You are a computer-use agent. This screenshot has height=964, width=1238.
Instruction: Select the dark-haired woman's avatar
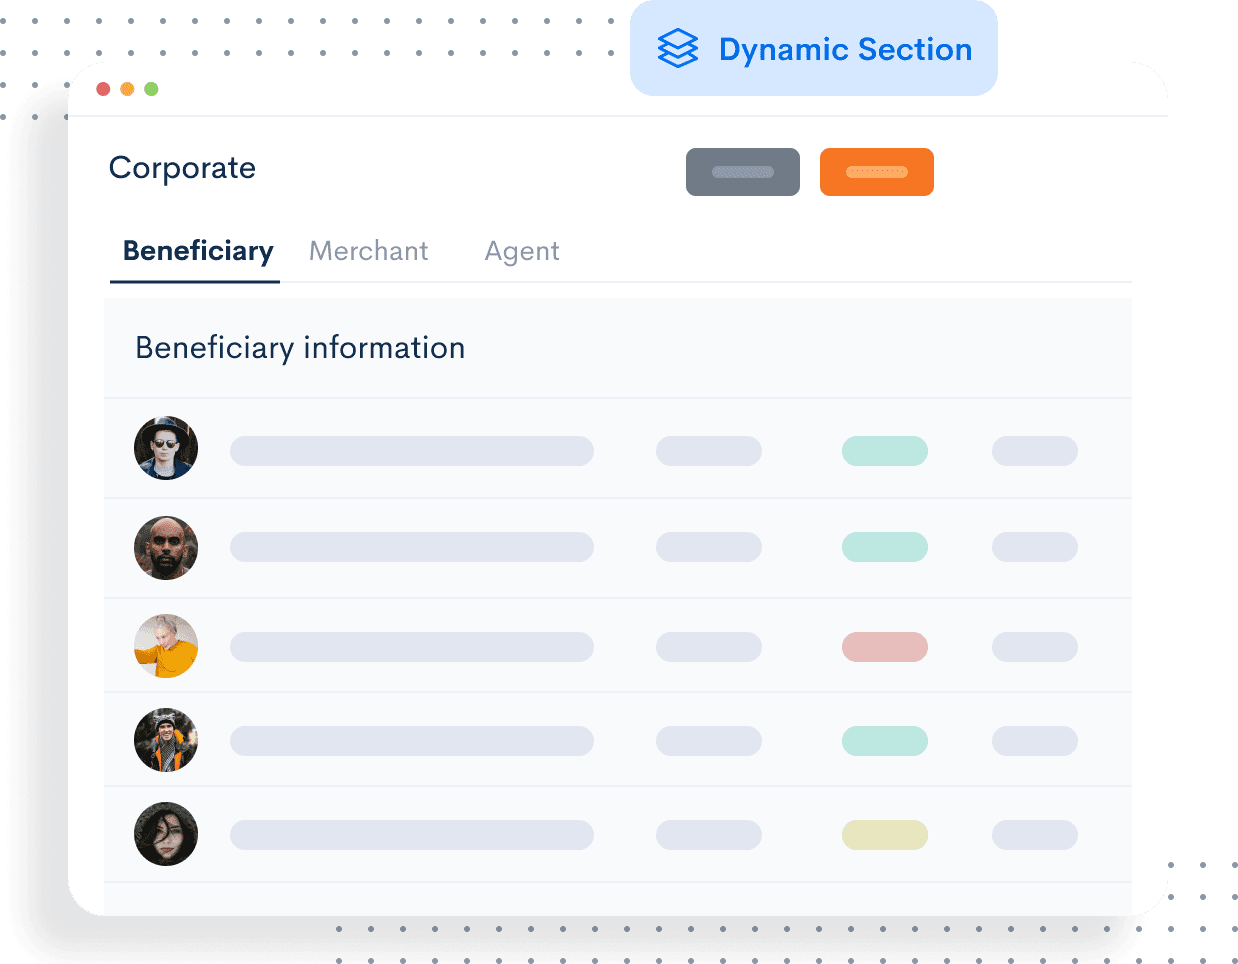click(x=166, y=834)
